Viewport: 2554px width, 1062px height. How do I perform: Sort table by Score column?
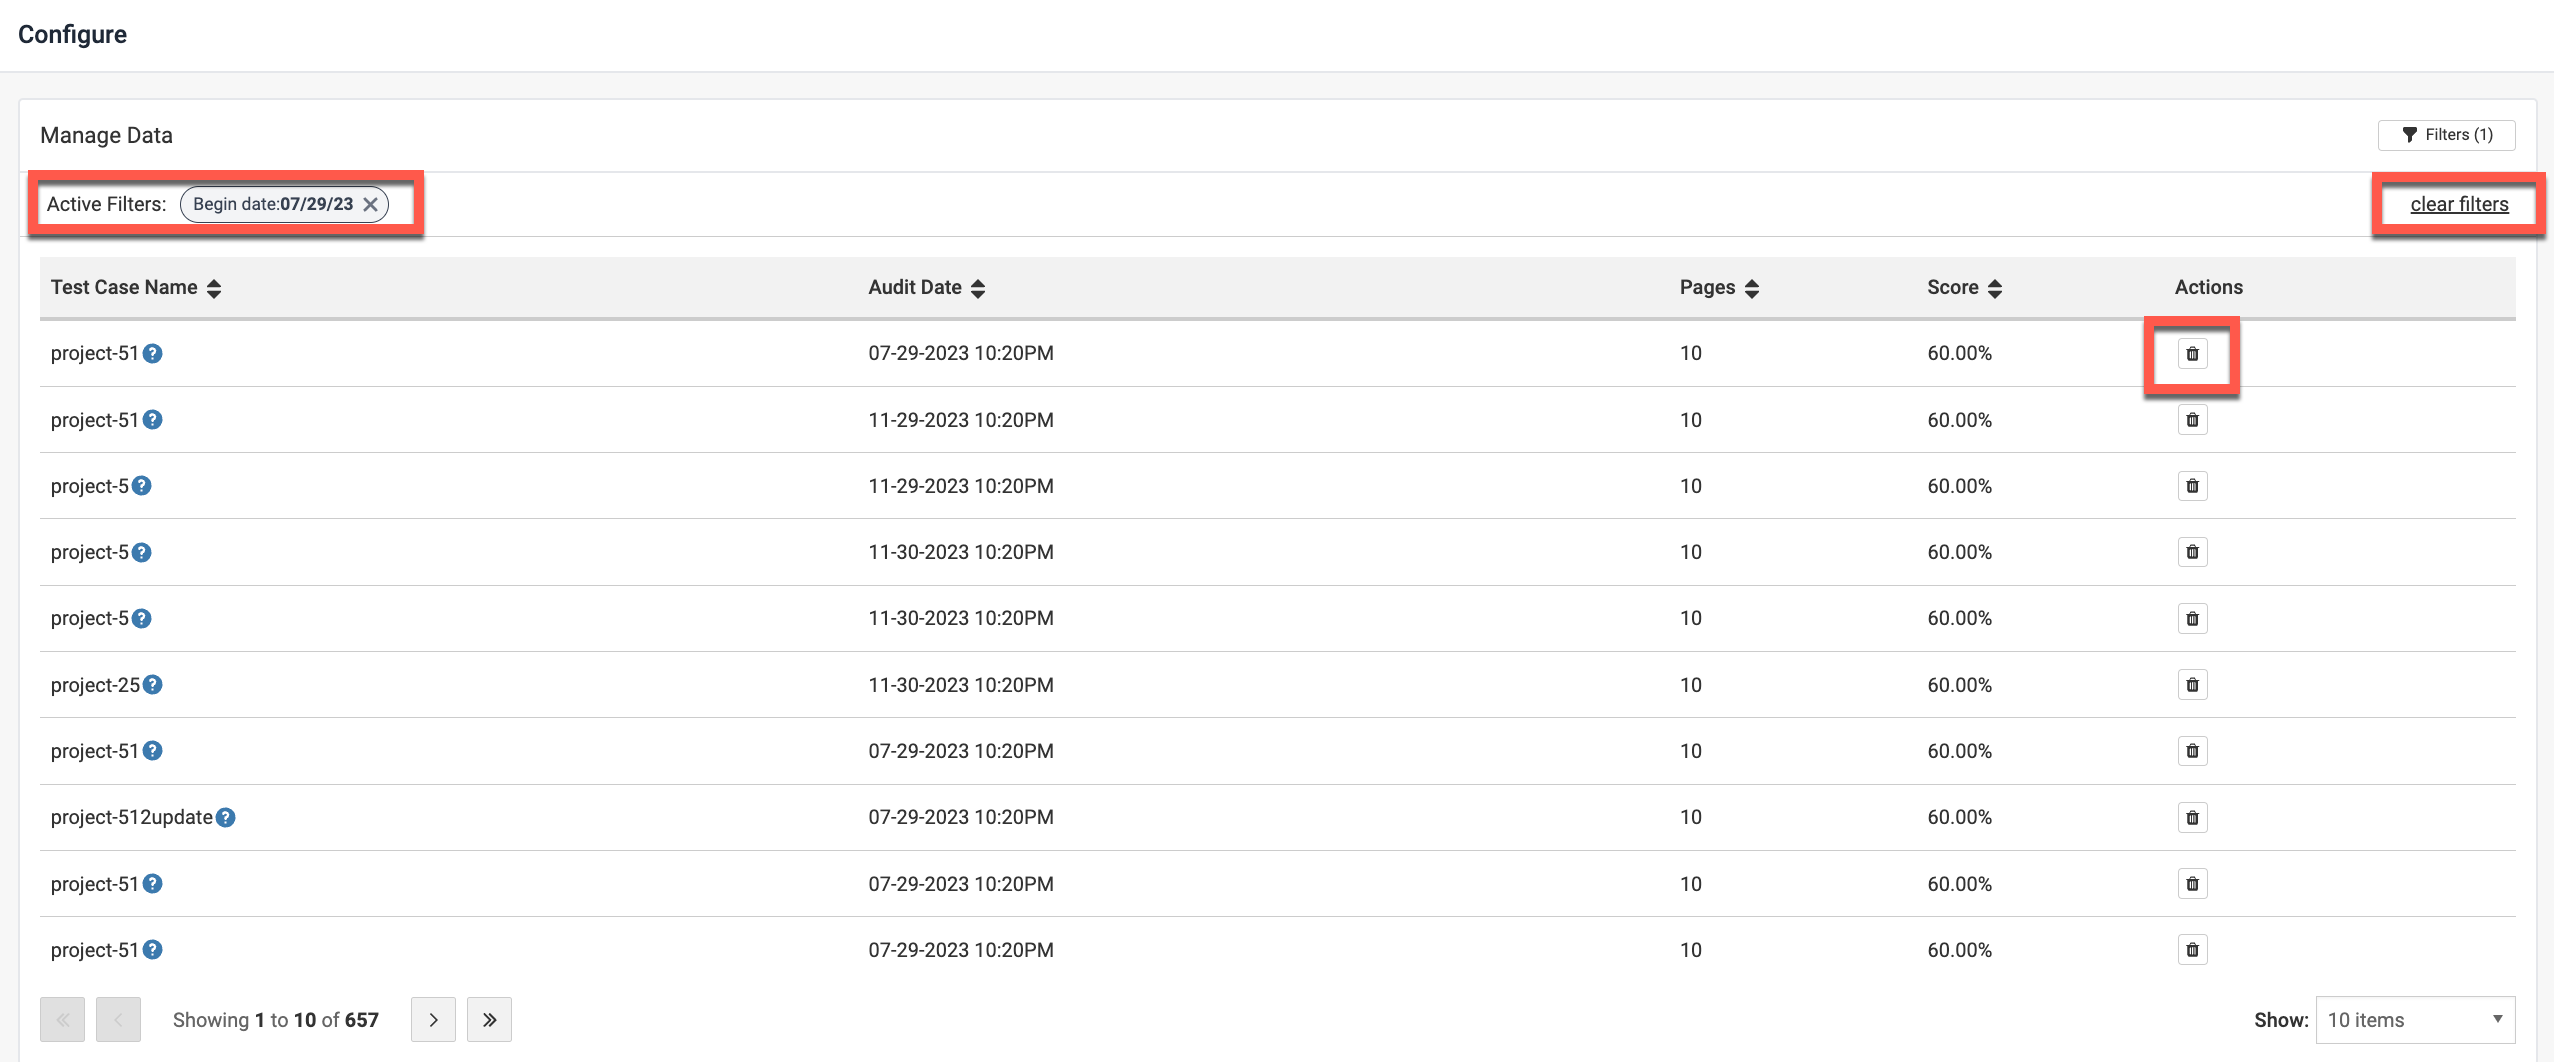[1995, 288]
